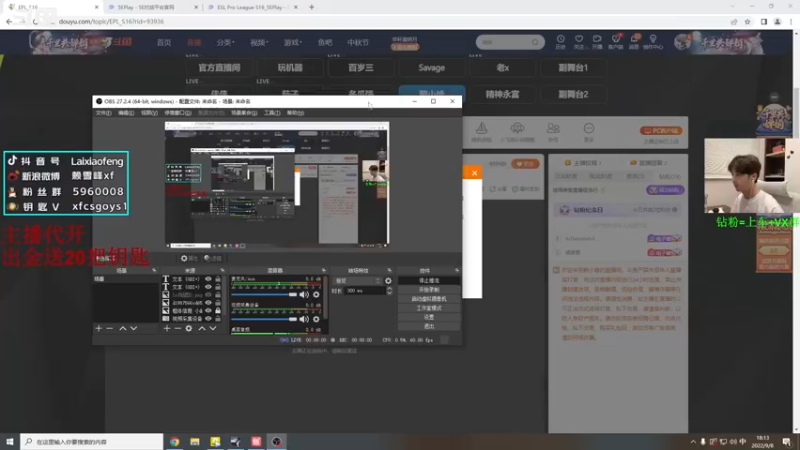Open OBS 编辑(E) menu
The image size is (800, 450).
126,113
